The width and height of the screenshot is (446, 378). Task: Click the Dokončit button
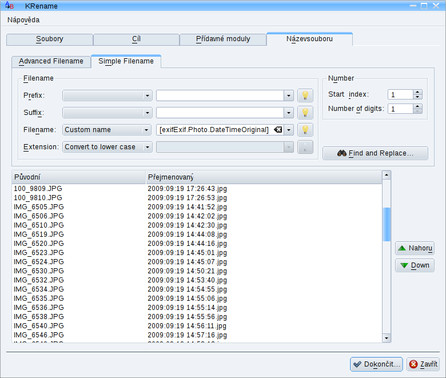point(376,364)
